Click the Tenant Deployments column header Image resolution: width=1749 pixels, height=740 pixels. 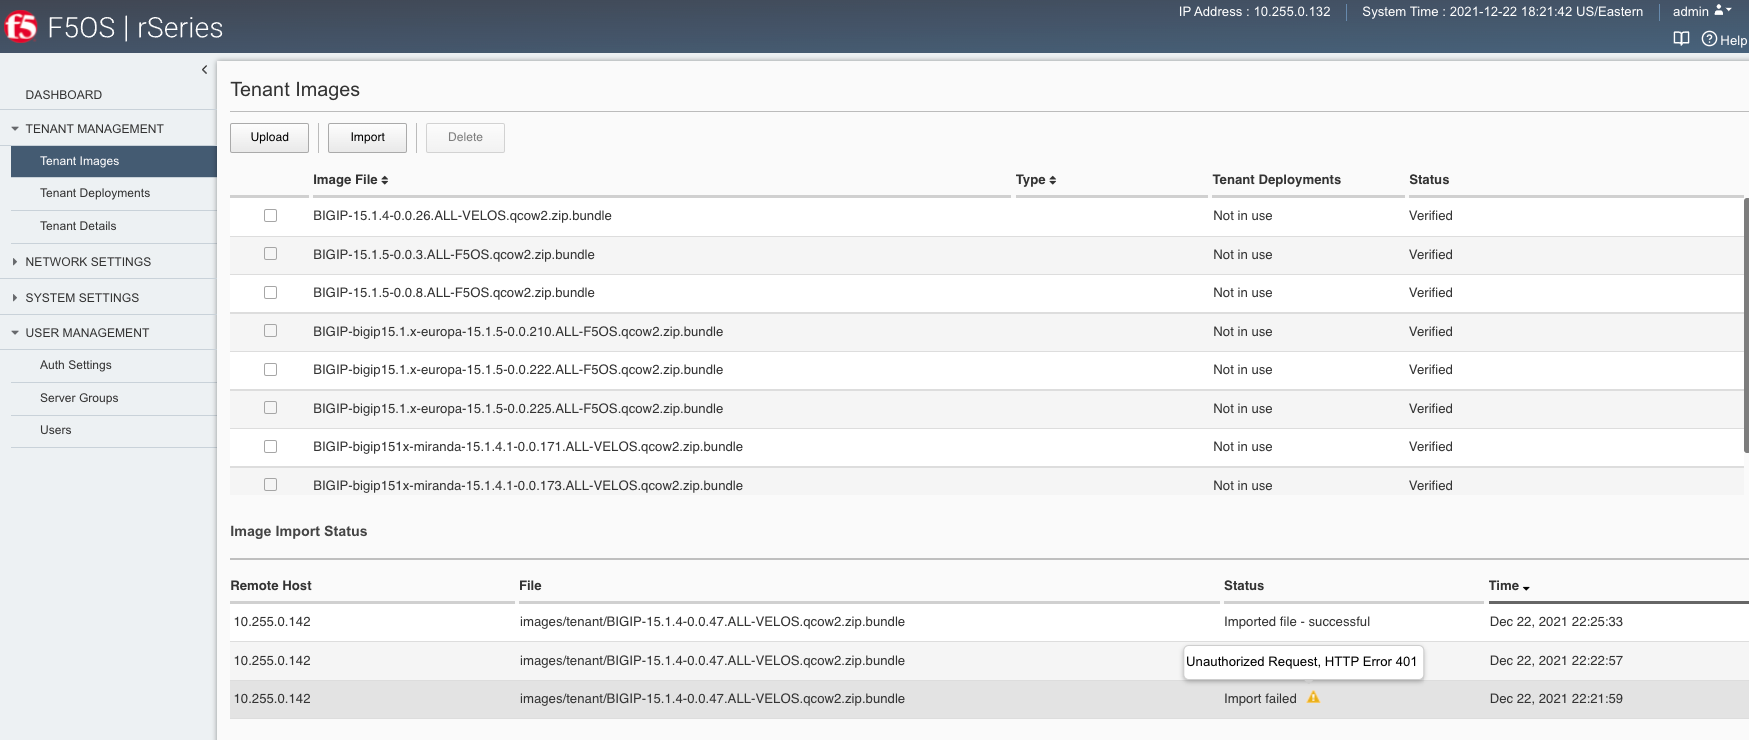(x=1277, y=180)
